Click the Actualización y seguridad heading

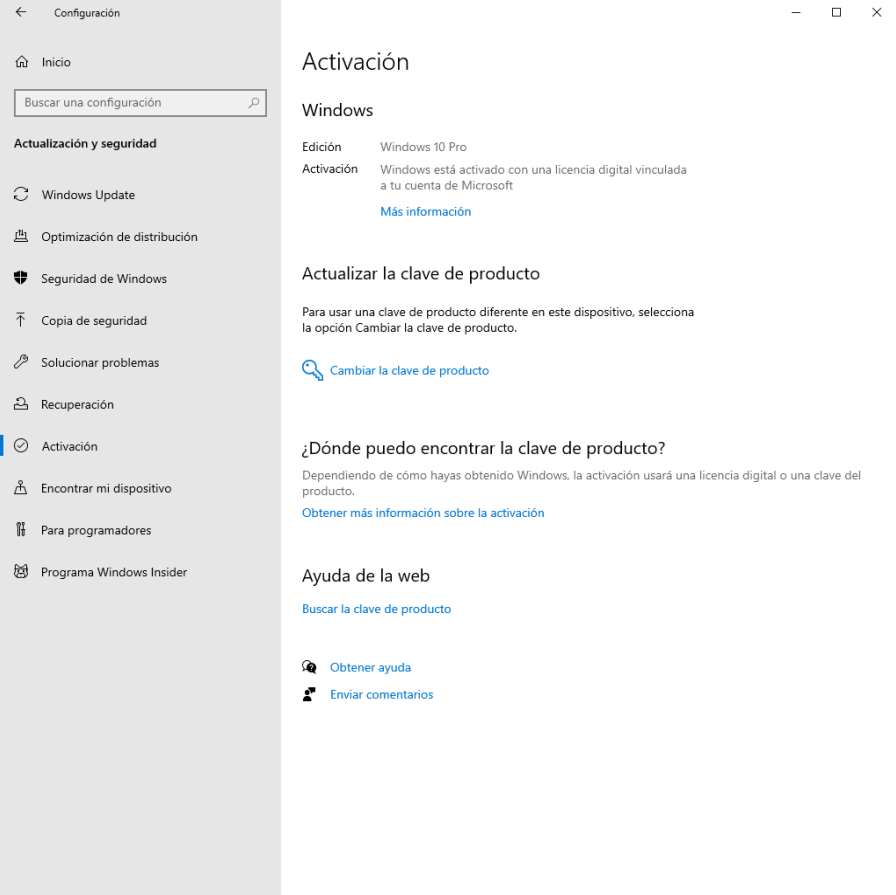[x=85, y=143]
